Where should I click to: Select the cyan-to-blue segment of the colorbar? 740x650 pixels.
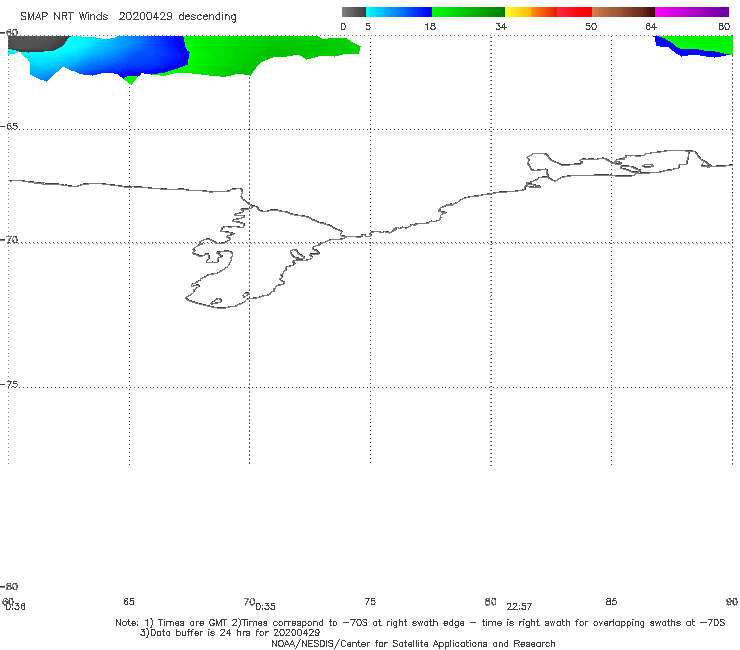399,12
